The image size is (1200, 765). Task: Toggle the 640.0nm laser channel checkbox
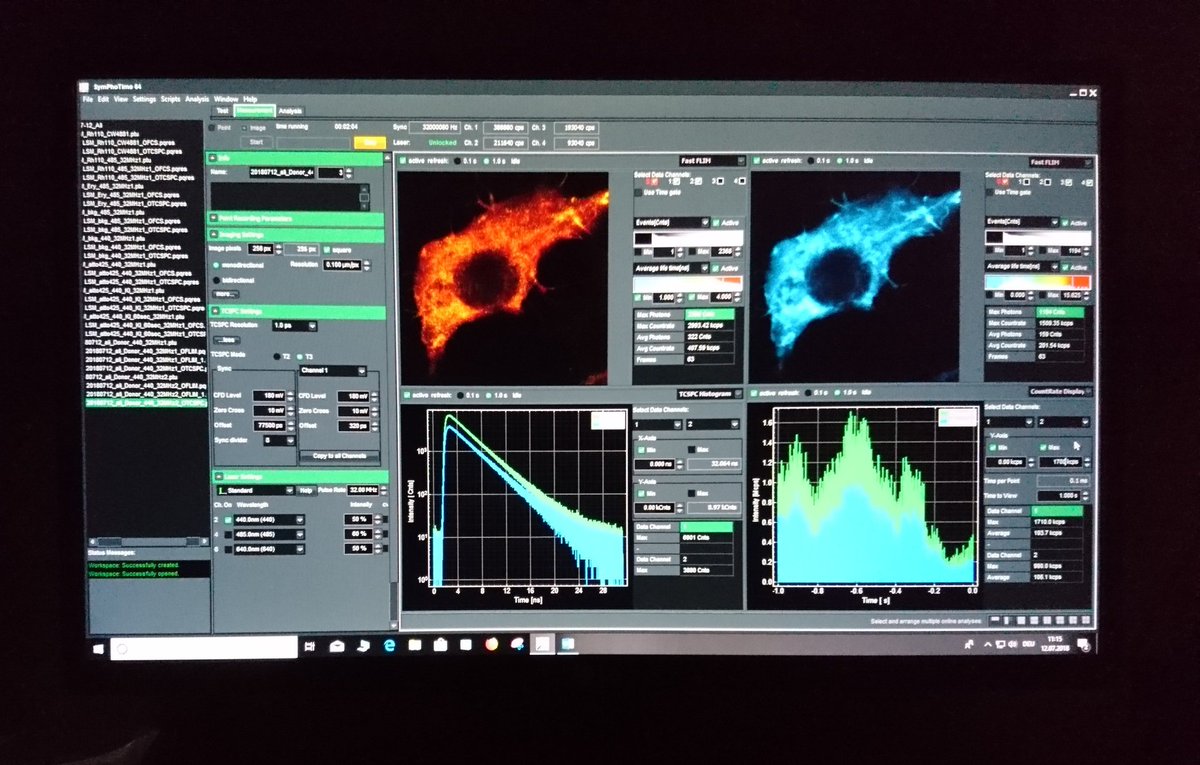pos(228,549)
